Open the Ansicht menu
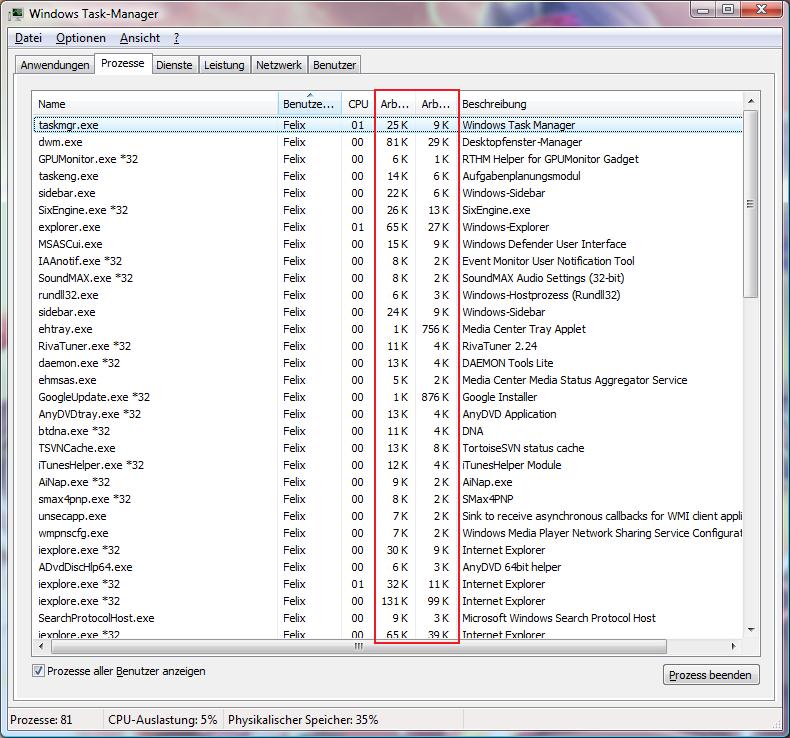 tap(140, 38)
